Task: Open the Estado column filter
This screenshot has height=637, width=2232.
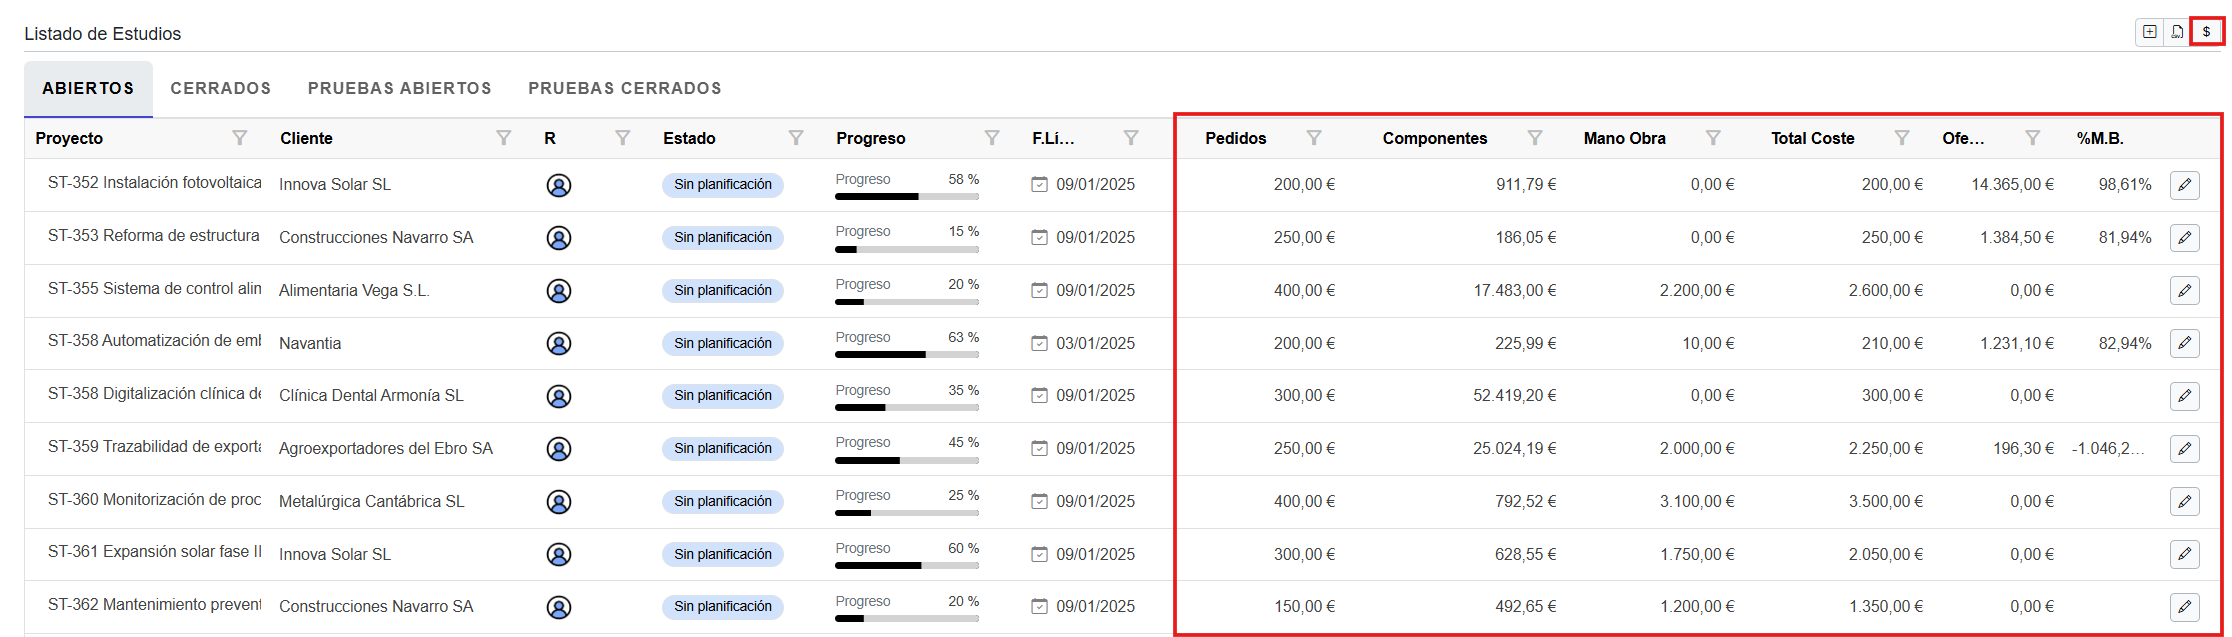Action: coord(796,138)
